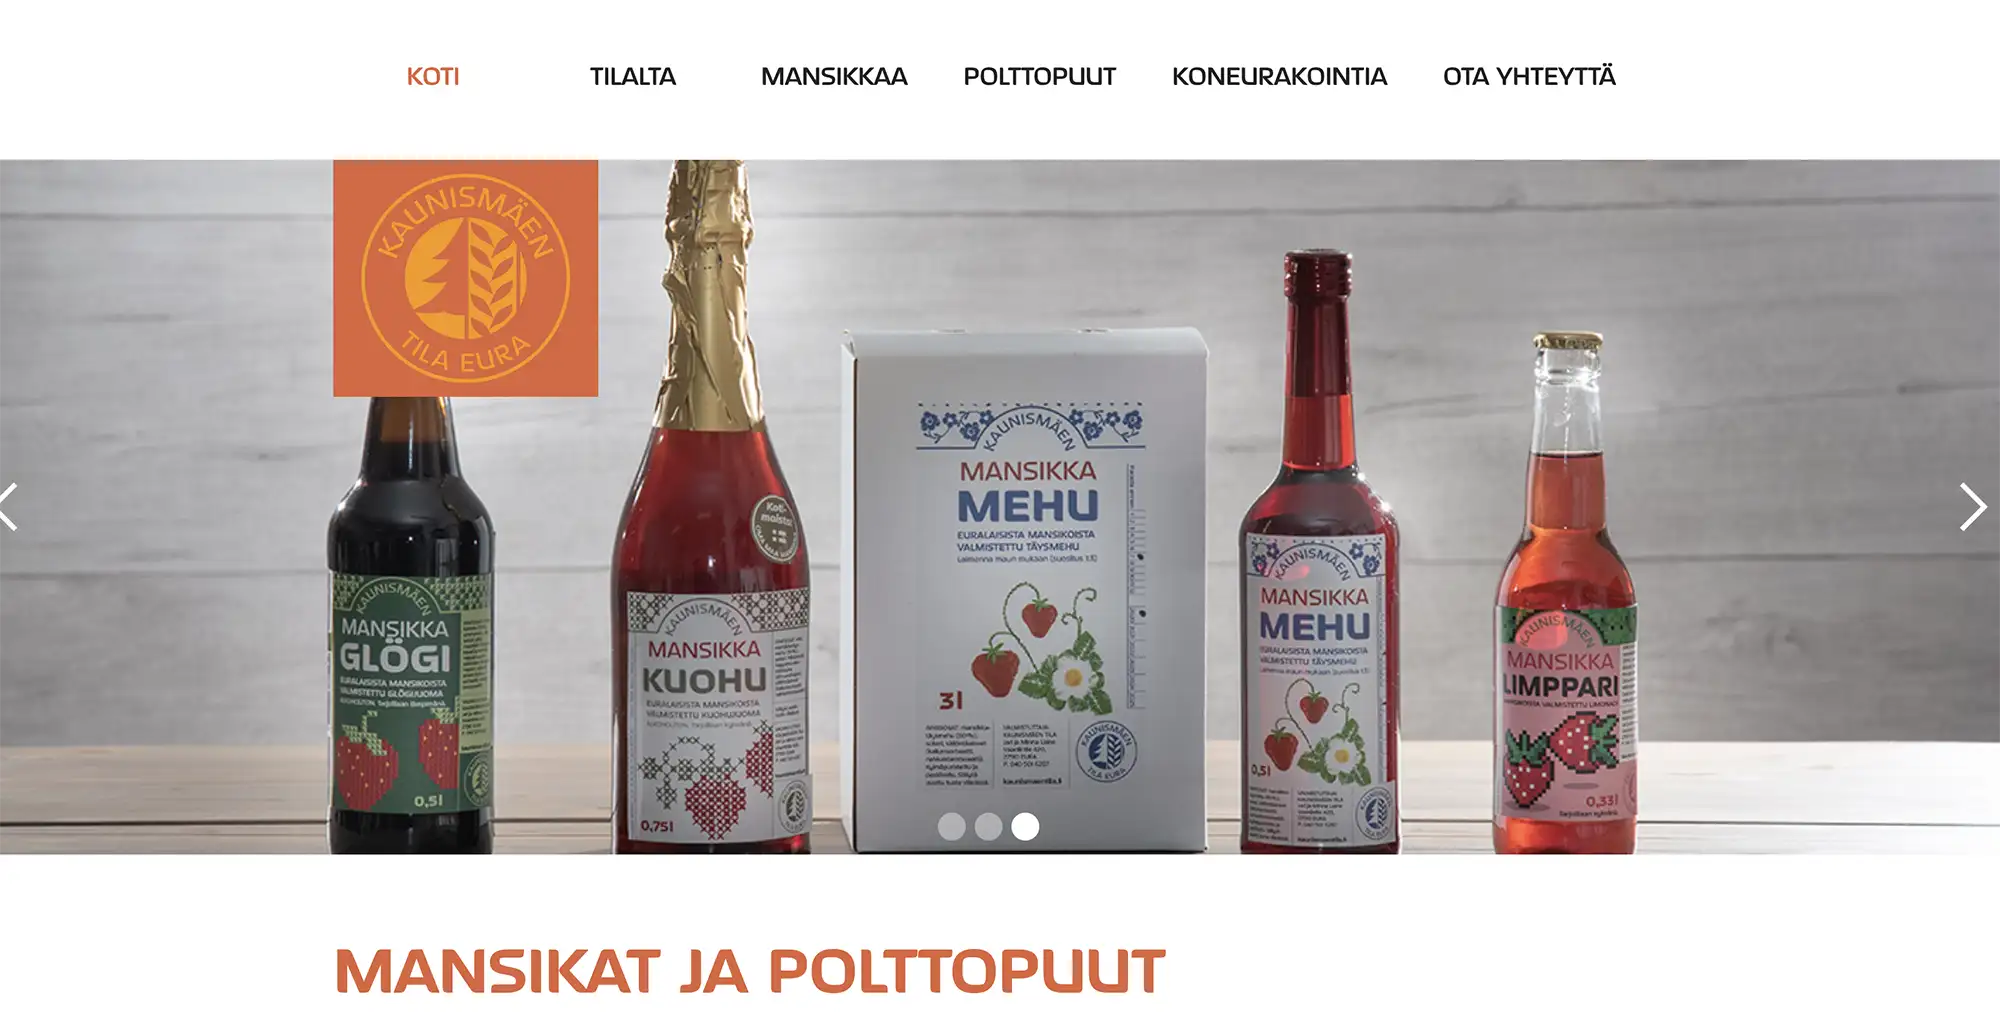Go to the previous slide arrow
This screenshot has width=2000, height=1032.
pos(9,507)
